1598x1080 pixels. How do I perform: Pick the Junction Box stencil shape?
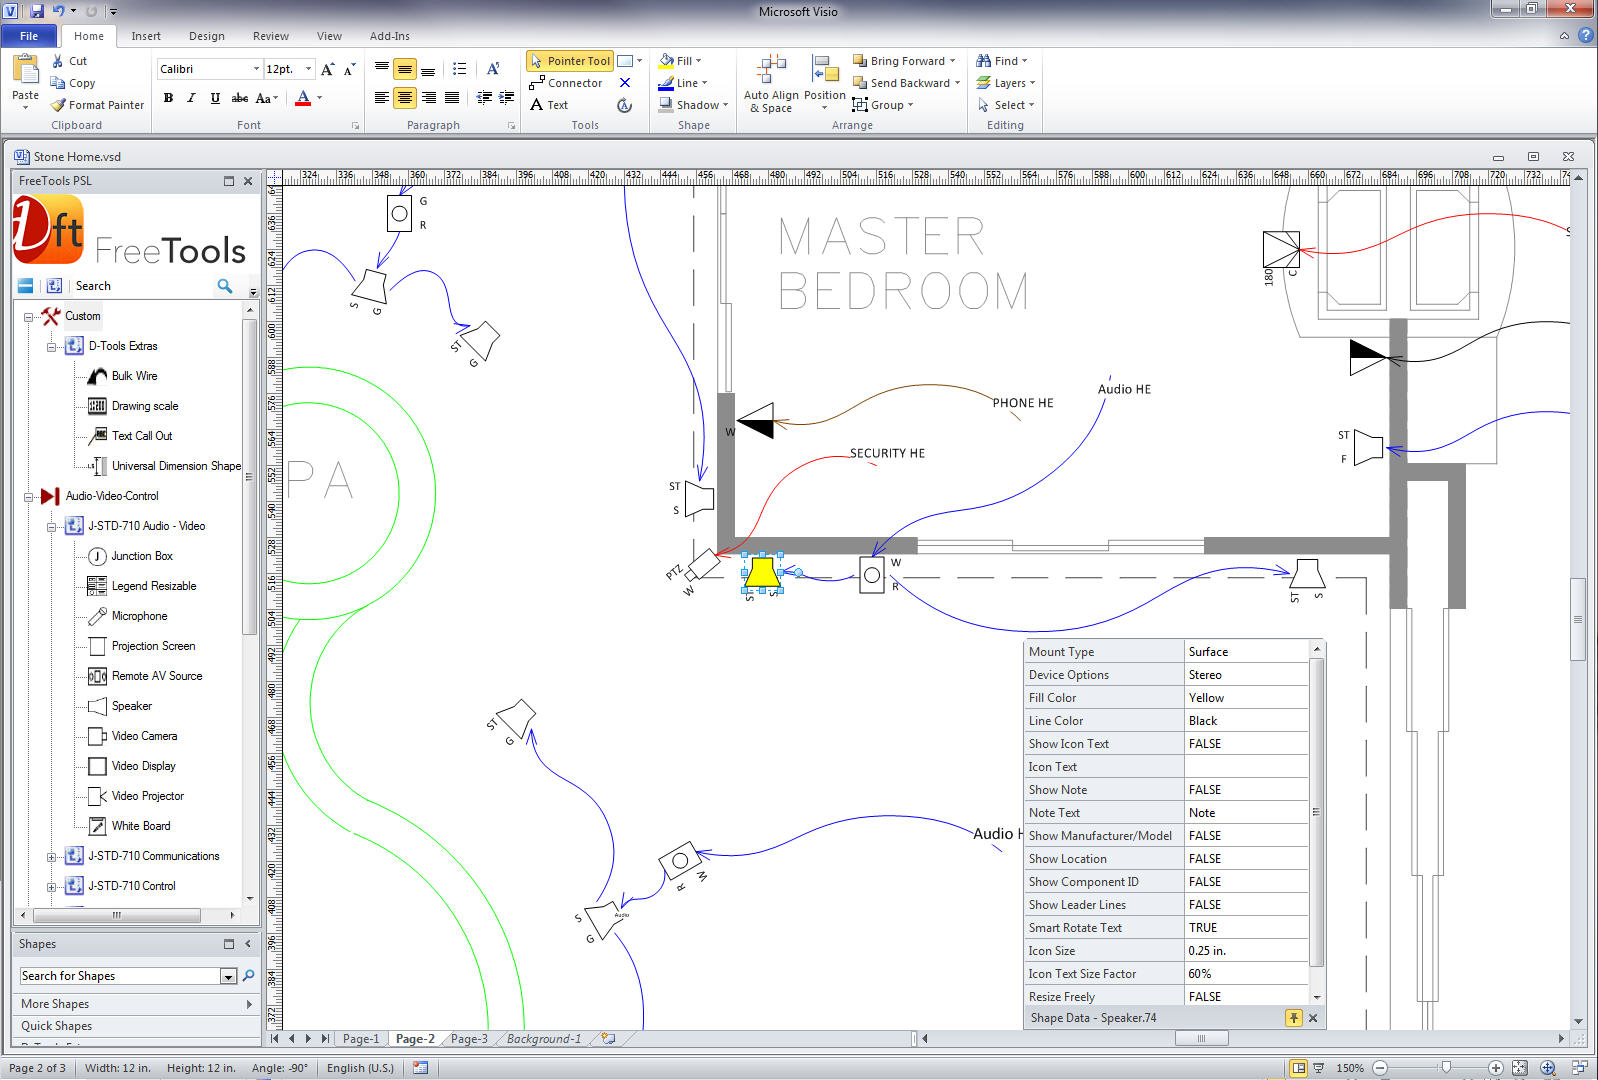pos(141,556)
